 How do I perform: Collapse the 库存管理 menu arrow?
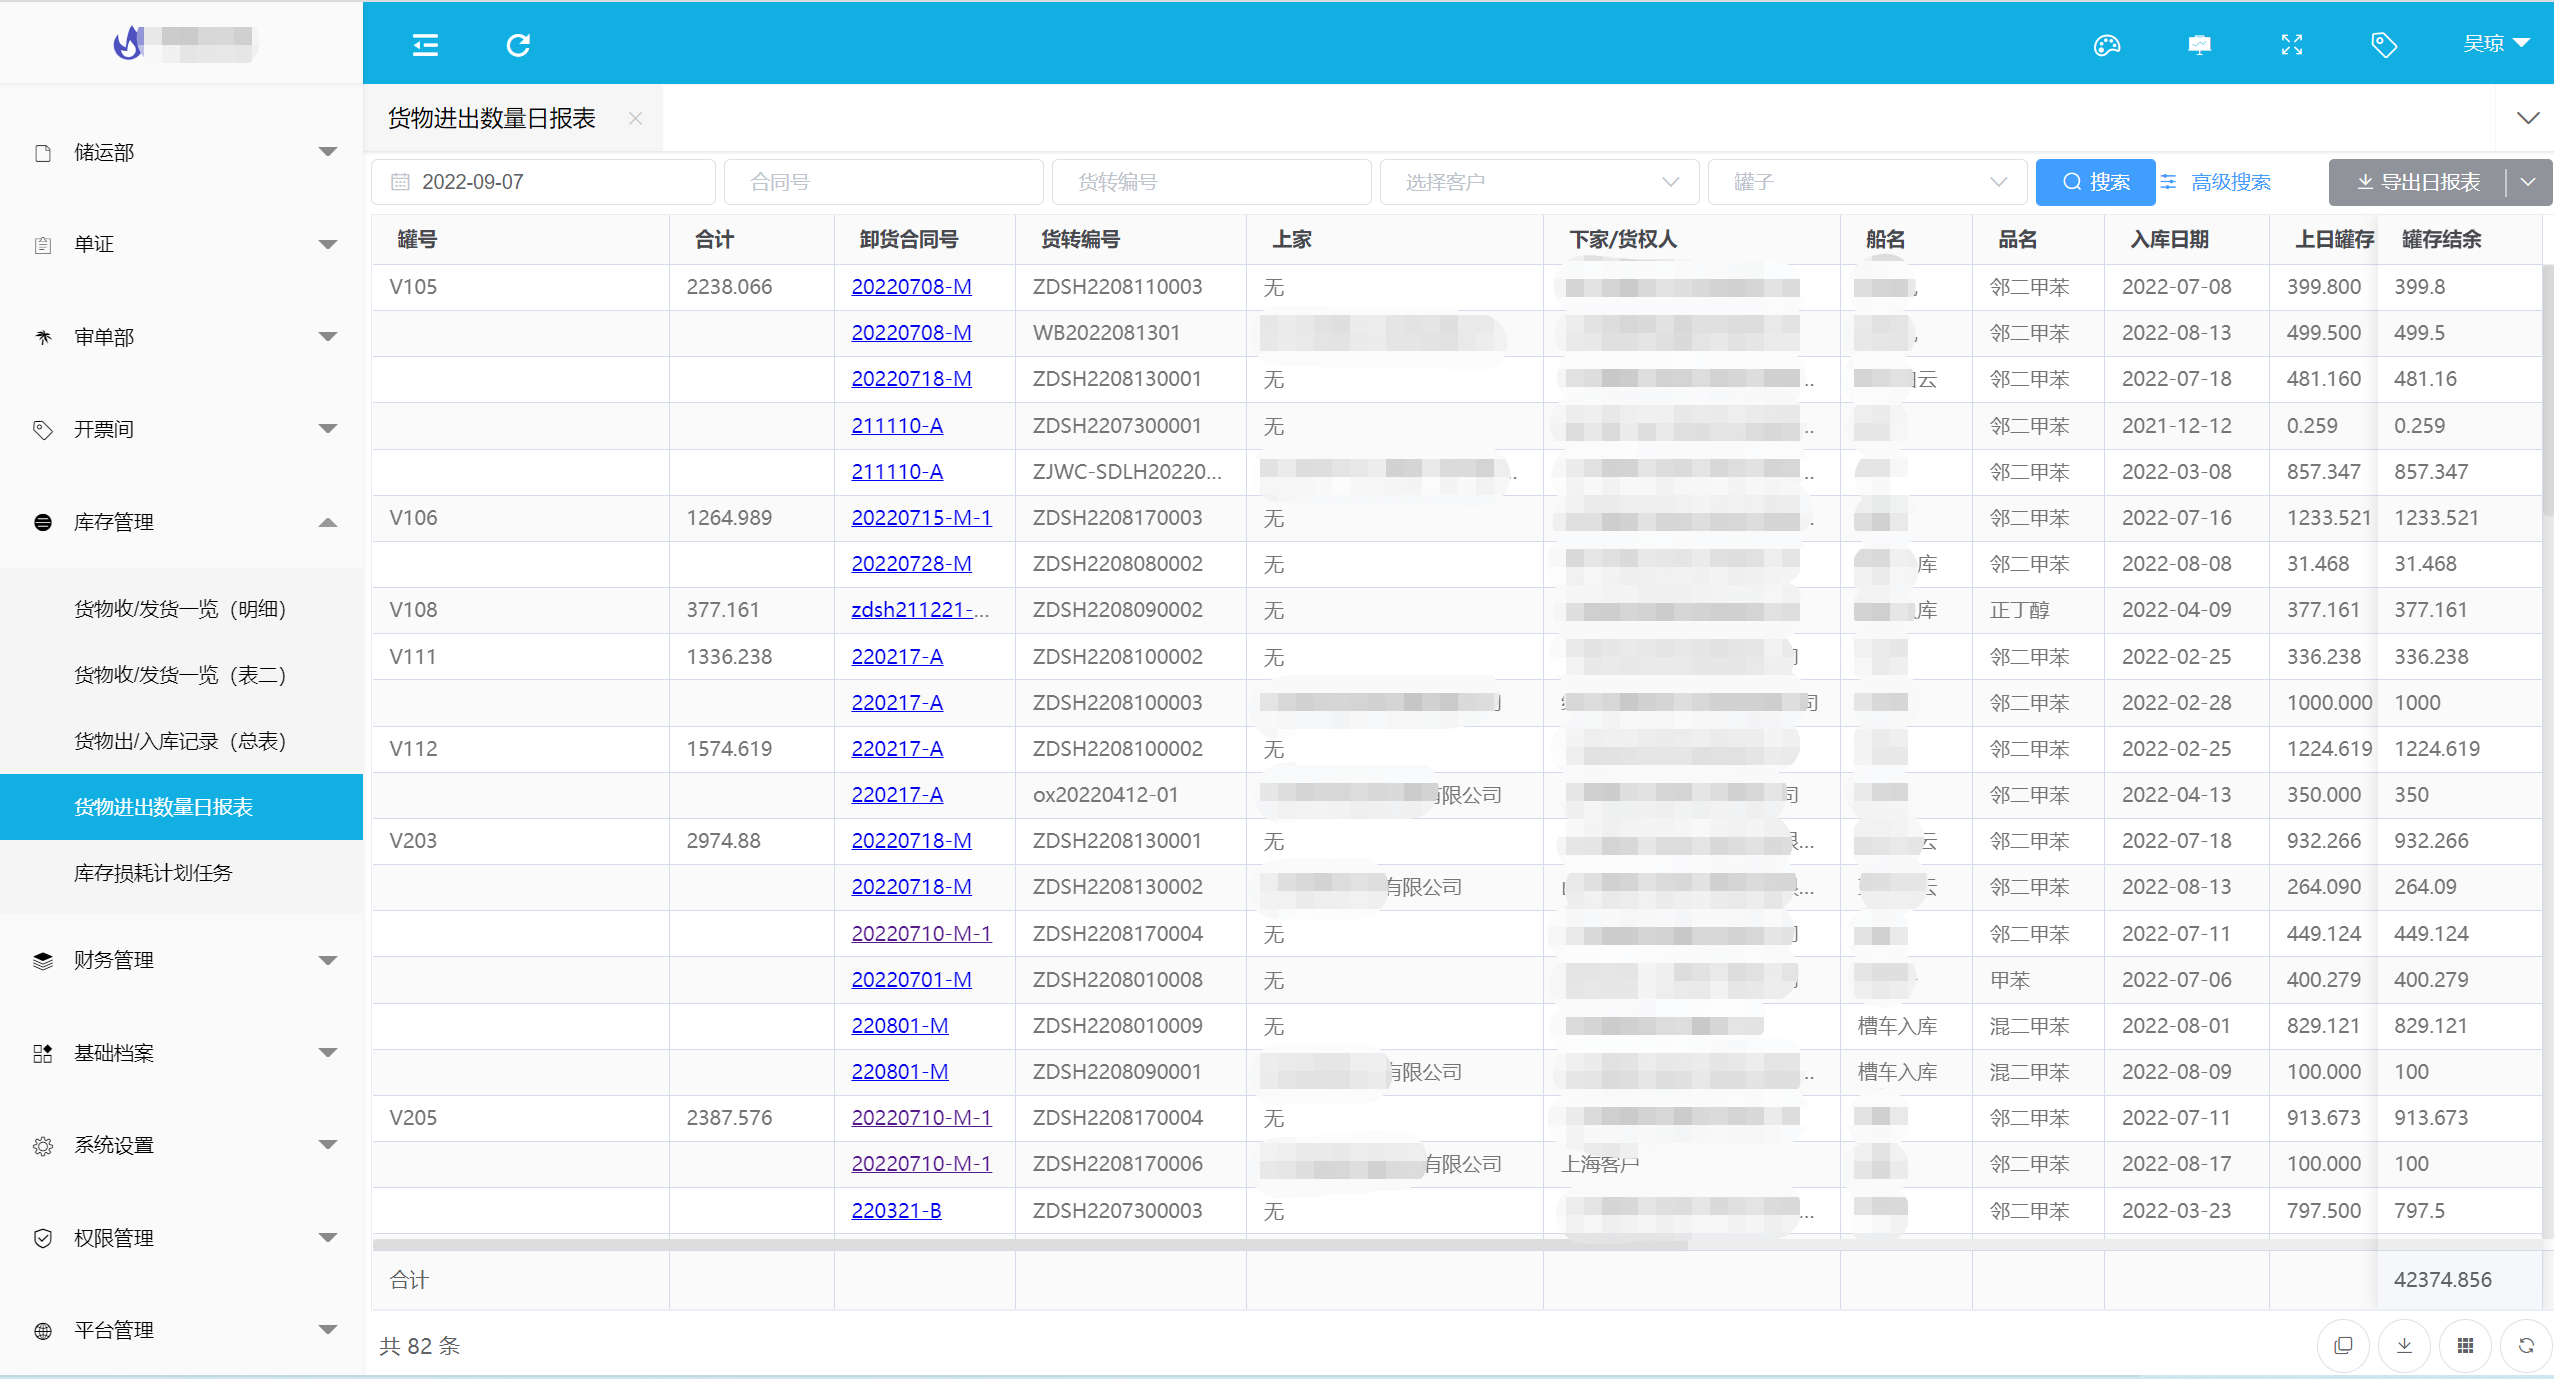click(x=327, y=522)
